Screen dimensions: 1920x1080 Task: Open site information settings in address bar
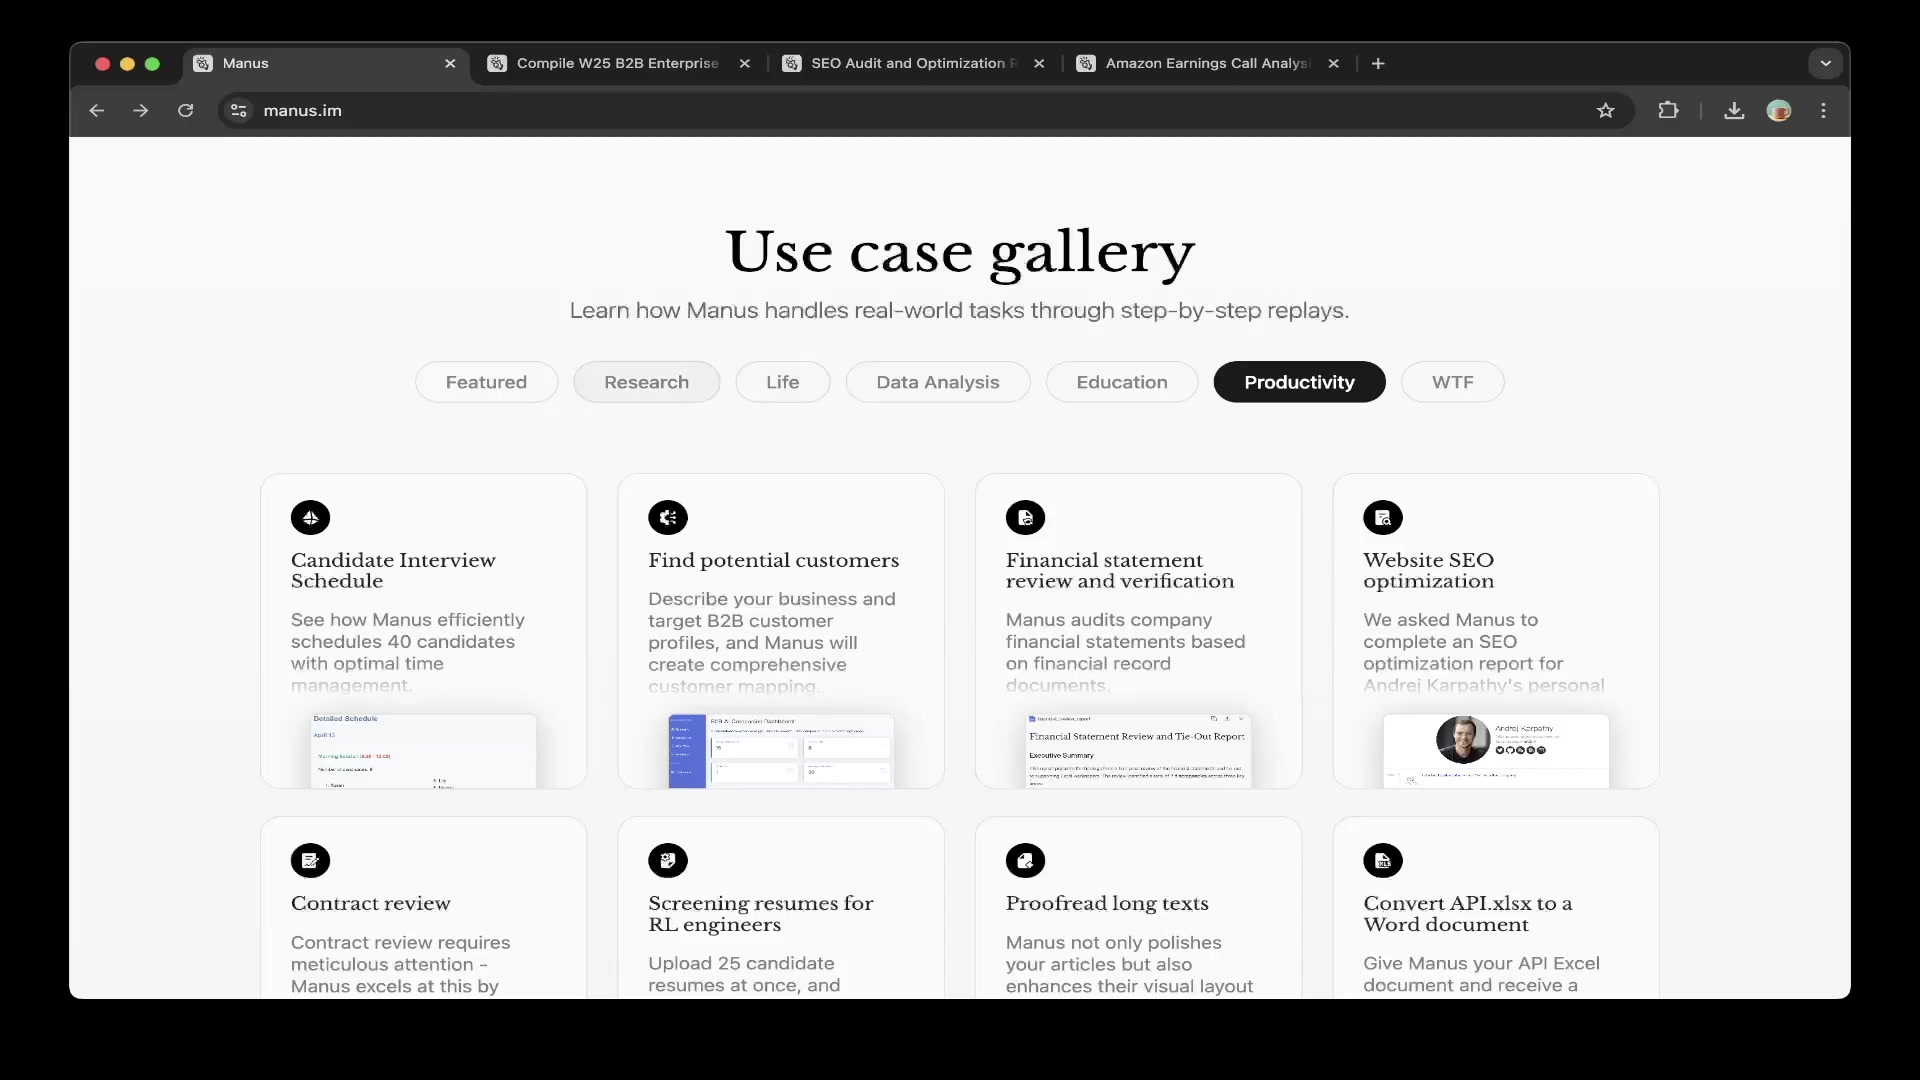238,110
